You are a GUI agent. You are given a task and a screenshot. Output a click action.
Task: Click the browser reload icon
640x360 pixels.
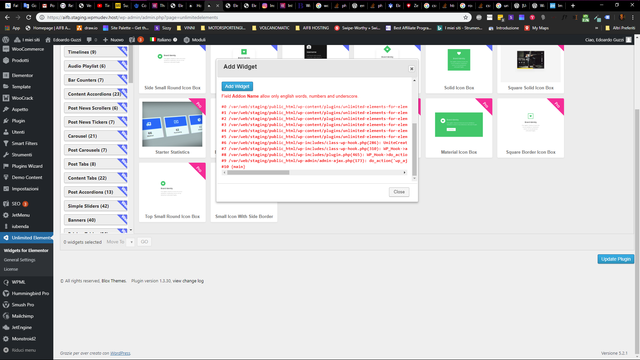[x=28, y=18]
